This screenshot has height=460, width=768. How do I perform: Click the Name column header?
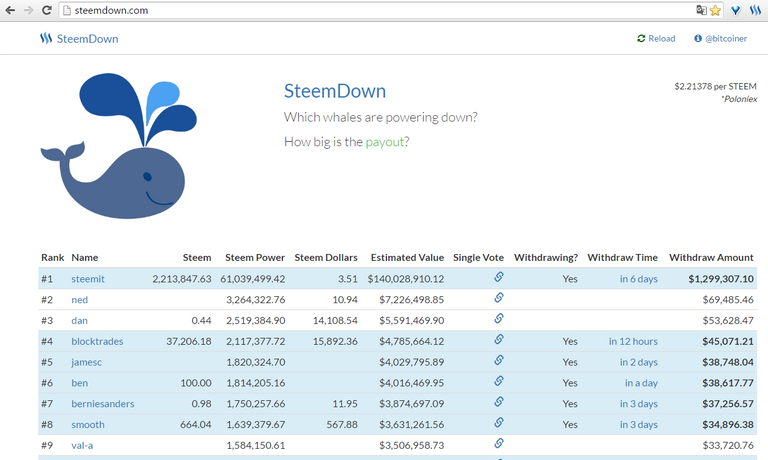point(85,258)
